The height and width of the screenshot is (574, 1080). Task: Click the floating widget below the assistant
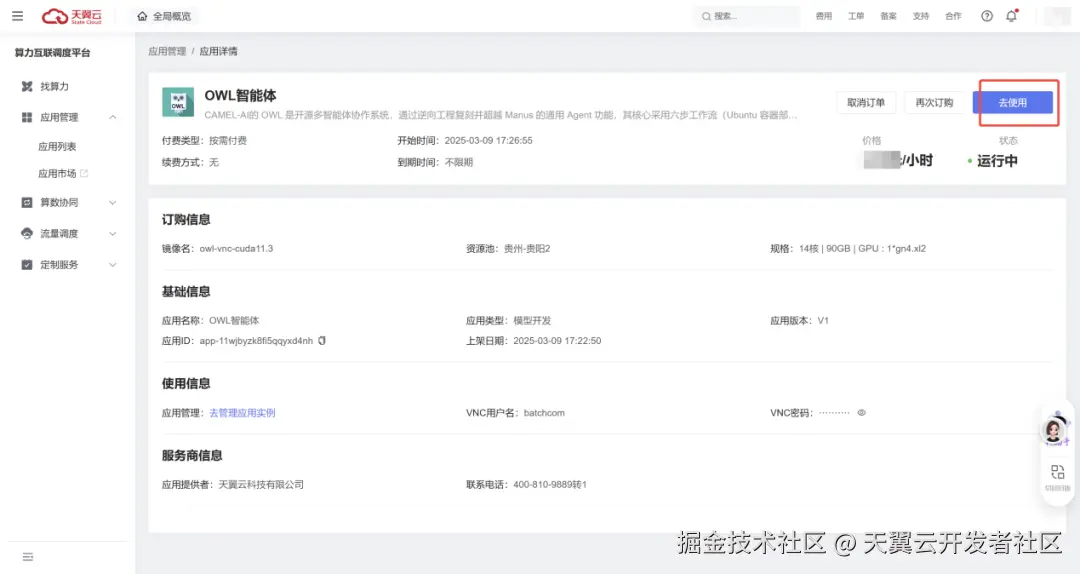pos(1057,477)
